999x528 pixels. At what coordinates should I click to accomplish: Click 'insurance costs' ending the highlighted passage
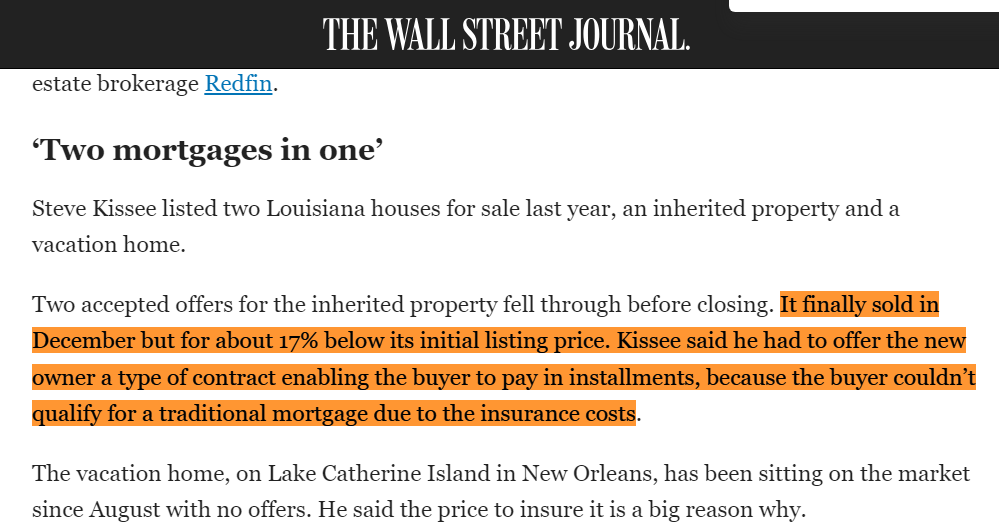click(x=564, y=413)
